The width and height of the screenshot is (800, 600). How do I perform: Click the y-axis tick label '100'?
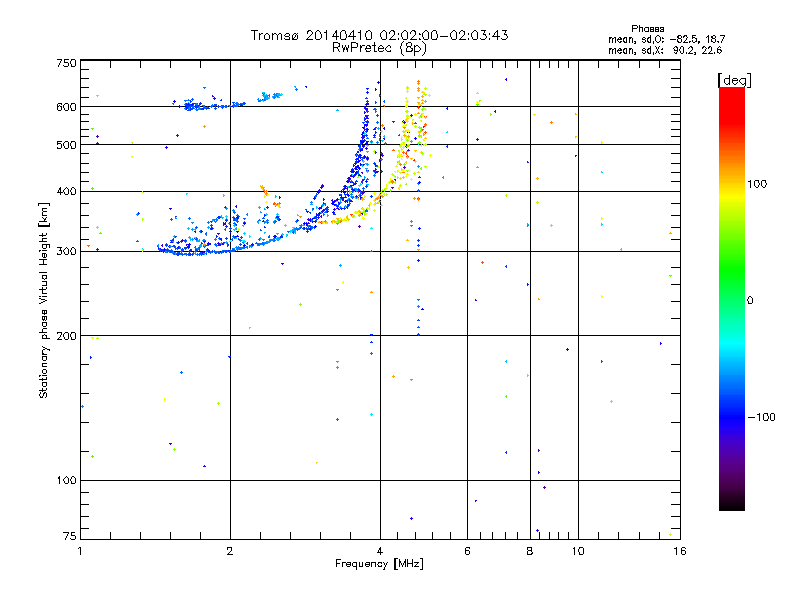[66, 481]
